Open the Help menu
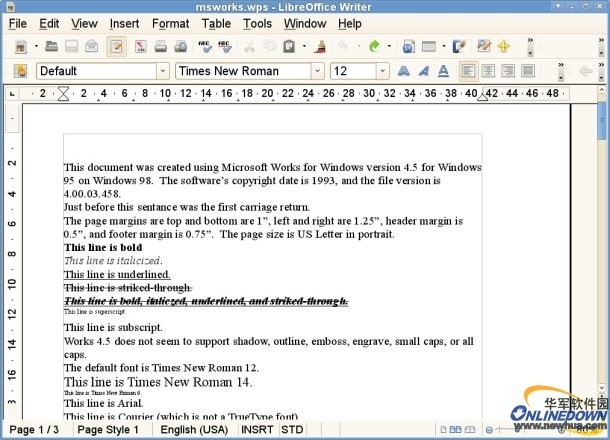 [350, 24]
